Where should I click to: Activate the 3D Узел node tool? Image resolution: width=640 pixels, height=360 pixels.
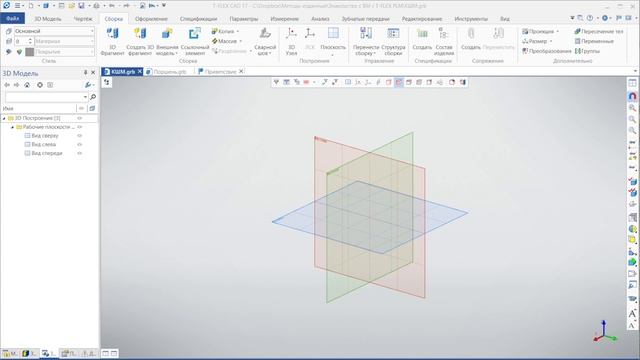pyautogui.click(x=291, y=41)
